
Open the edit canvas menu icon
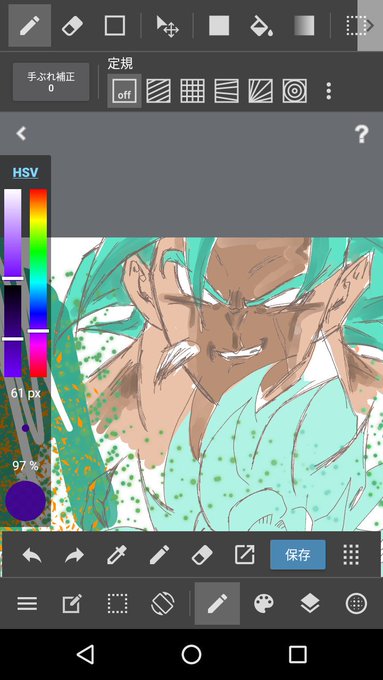click(72, 603)
